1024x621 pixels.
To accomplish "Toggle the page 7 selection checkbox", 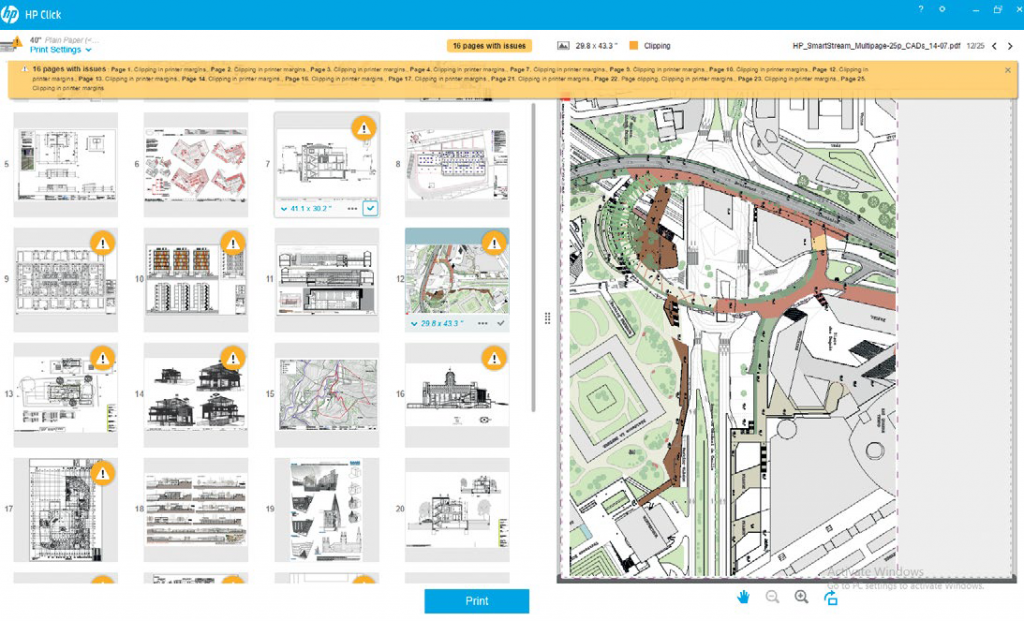I will coord(370,209).
